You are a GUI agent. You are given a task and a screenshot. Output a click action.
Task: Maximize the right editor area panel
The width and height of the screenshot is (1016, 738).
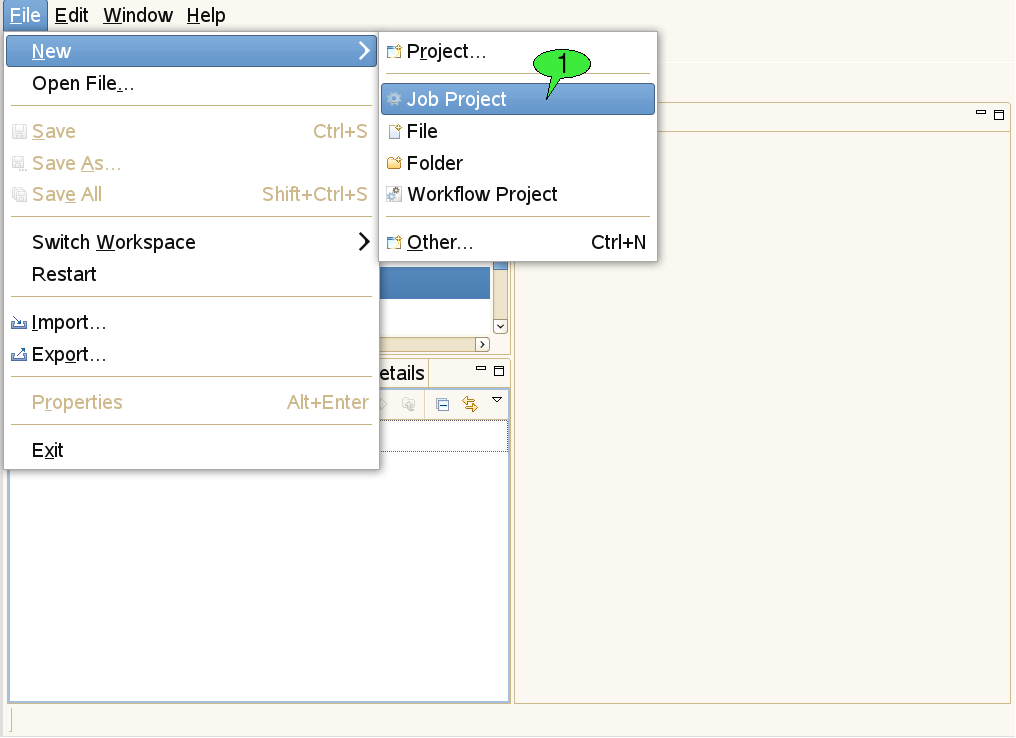click(999, 115)
